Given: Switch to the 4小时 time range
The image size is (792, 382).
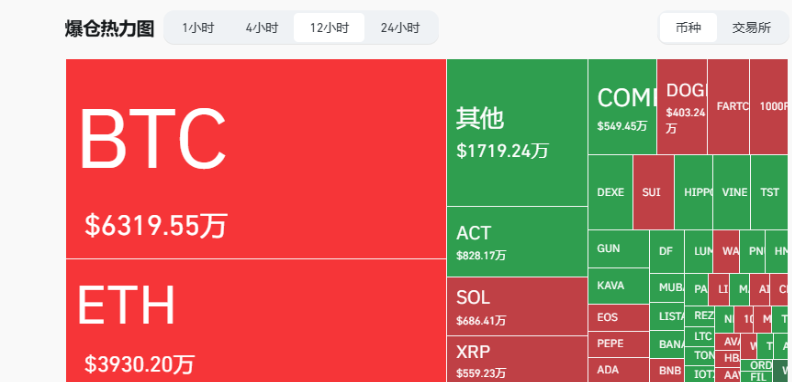Looking at the screenshot, I should pos(262,28).
